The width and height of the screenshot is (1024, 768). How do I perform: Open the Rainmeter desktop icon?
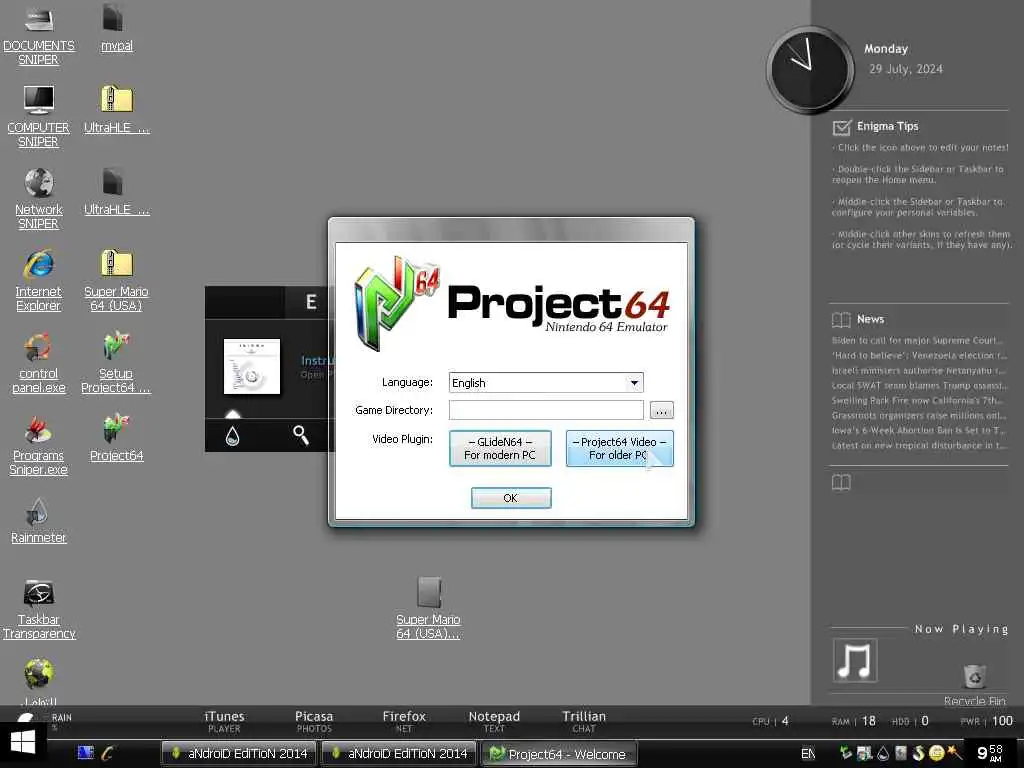pyautogui.click(x=39, y=520)
